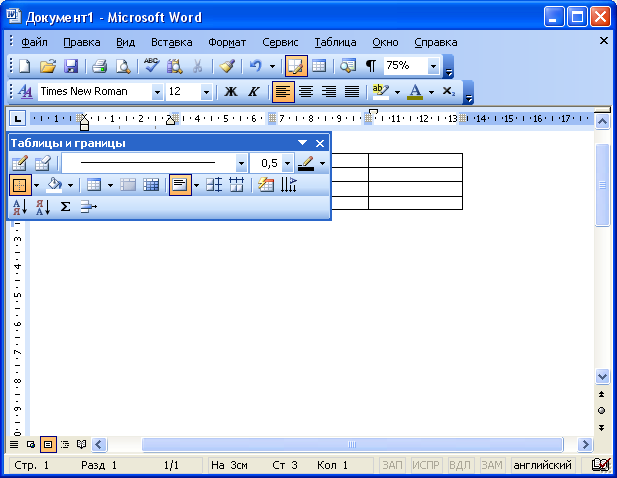Click the Select Browse Object circle button

(602, 411)
